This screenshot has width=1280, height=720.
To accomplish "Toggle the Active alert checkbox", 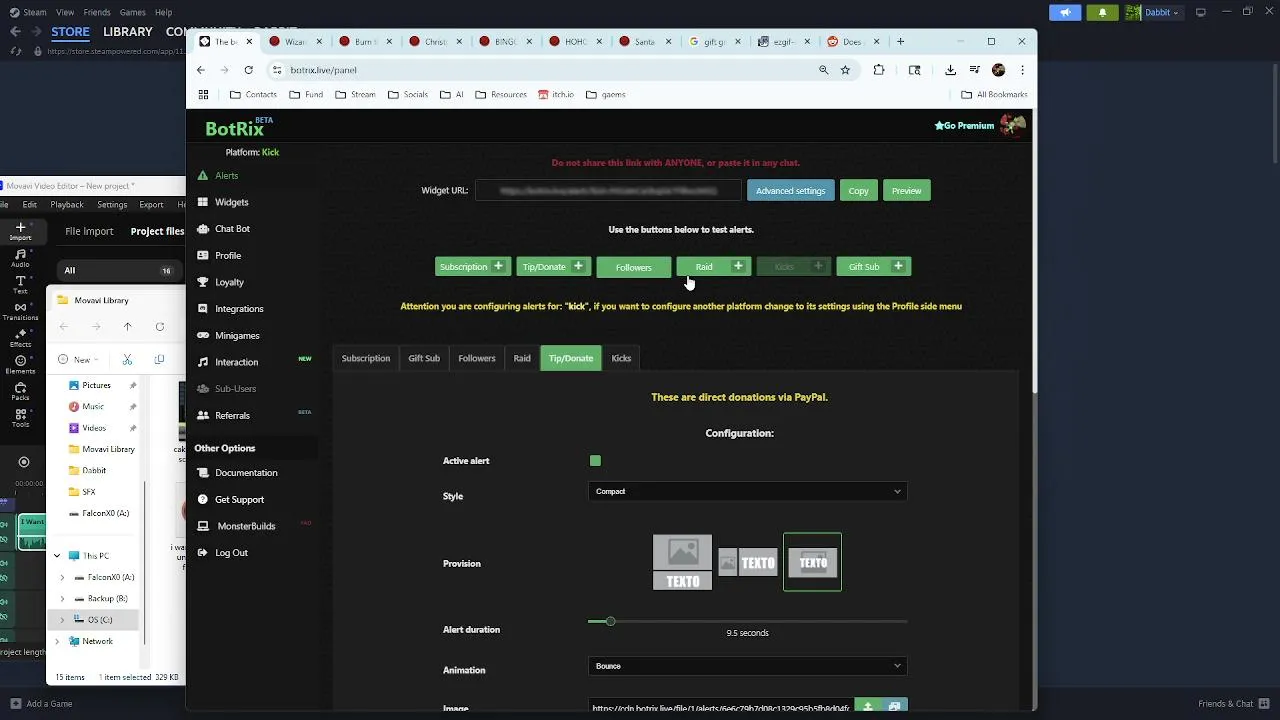I will [595, 461].
